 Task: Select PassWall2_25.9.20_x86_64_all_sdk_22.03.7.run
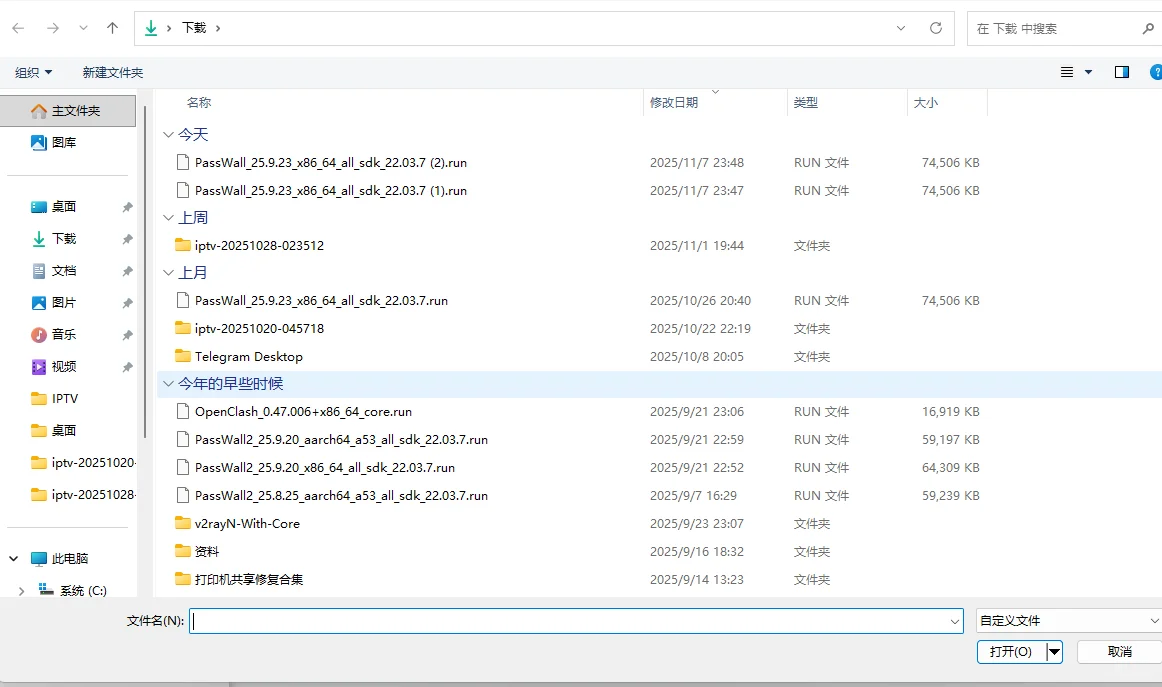(325, 468)
